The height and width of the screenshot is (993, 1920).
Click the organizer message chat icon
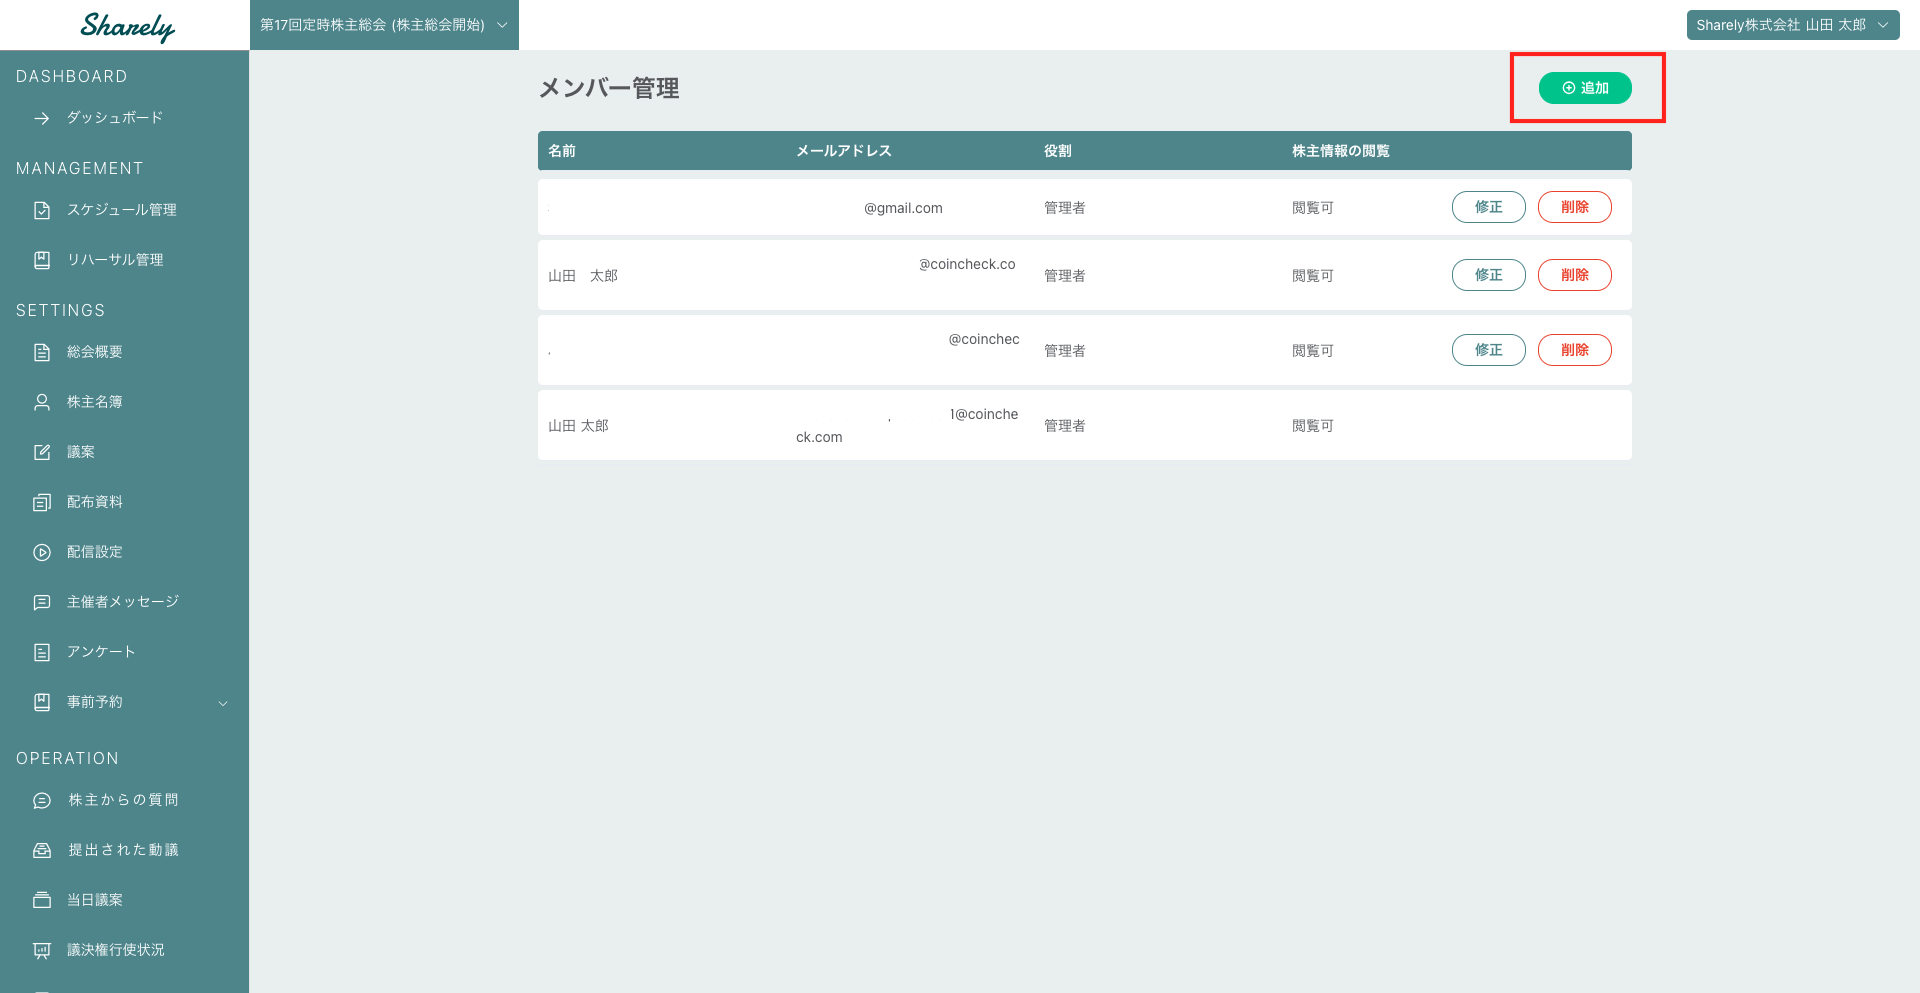click(x=42, y=602)
